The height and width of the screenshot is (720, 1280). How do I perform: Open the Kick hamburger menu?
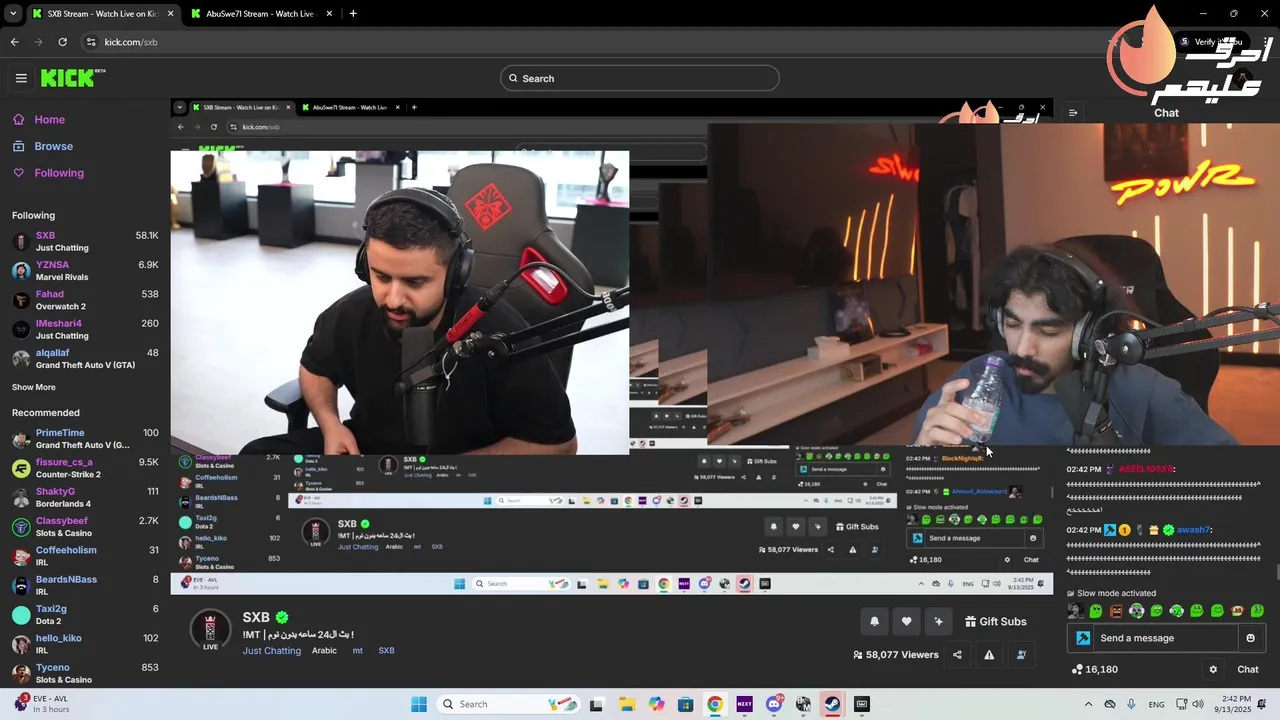[21, 78]
